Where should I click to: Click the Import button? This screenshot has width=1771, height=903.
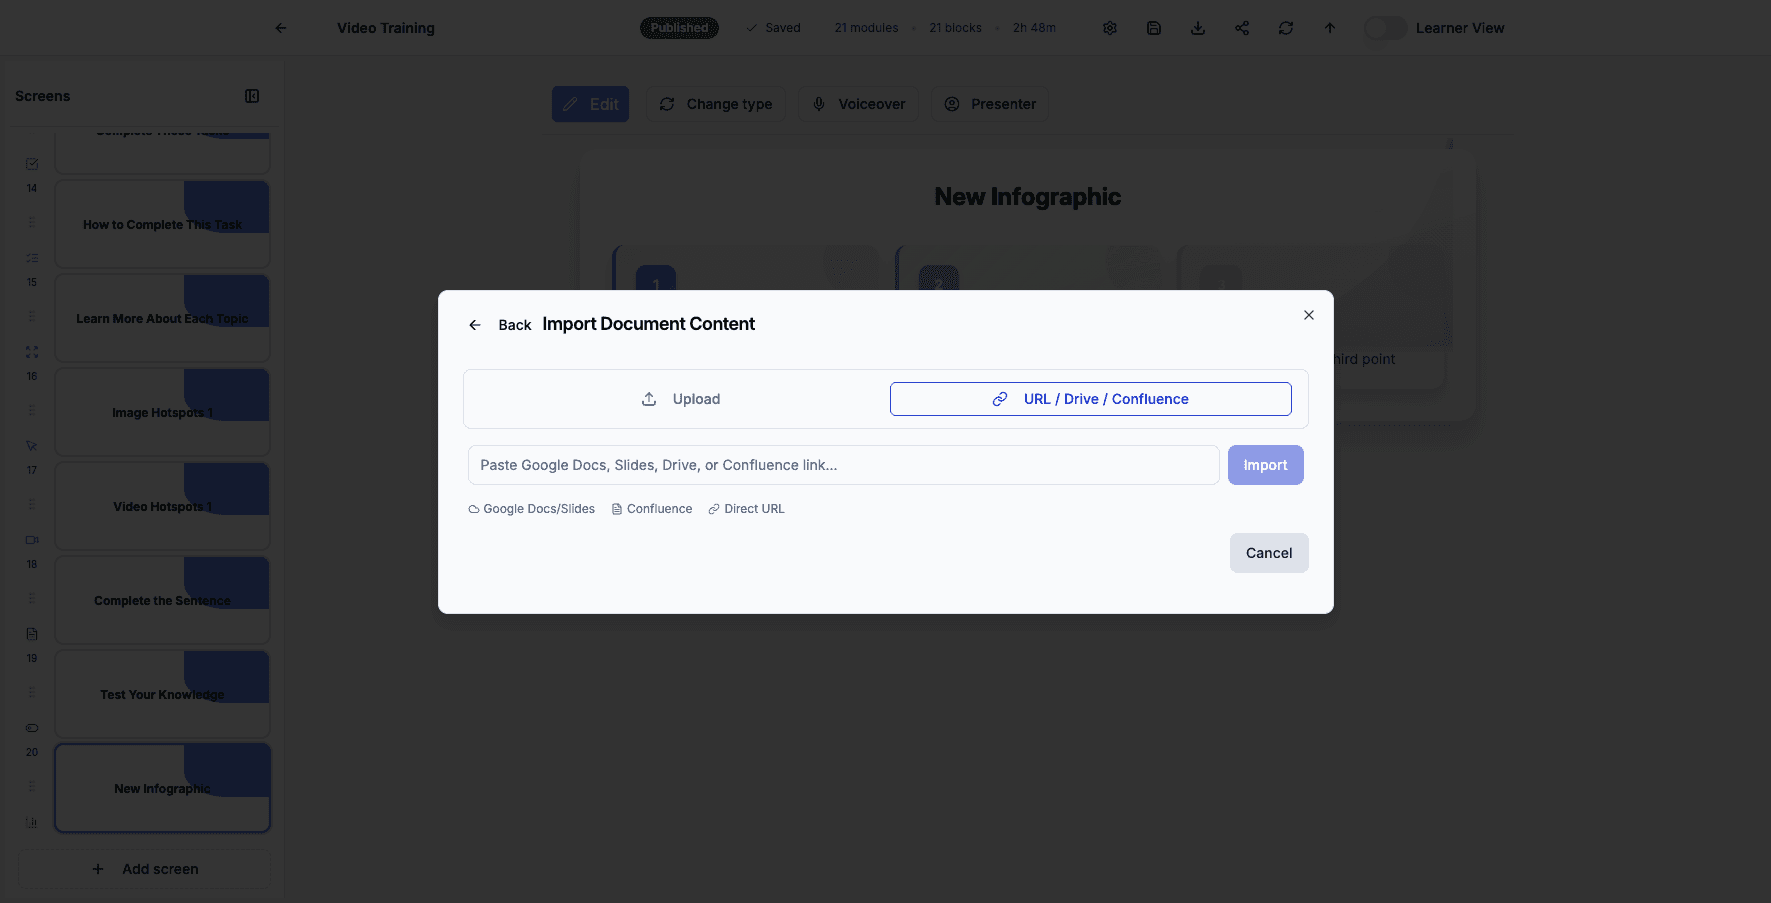pos(1265,464)
